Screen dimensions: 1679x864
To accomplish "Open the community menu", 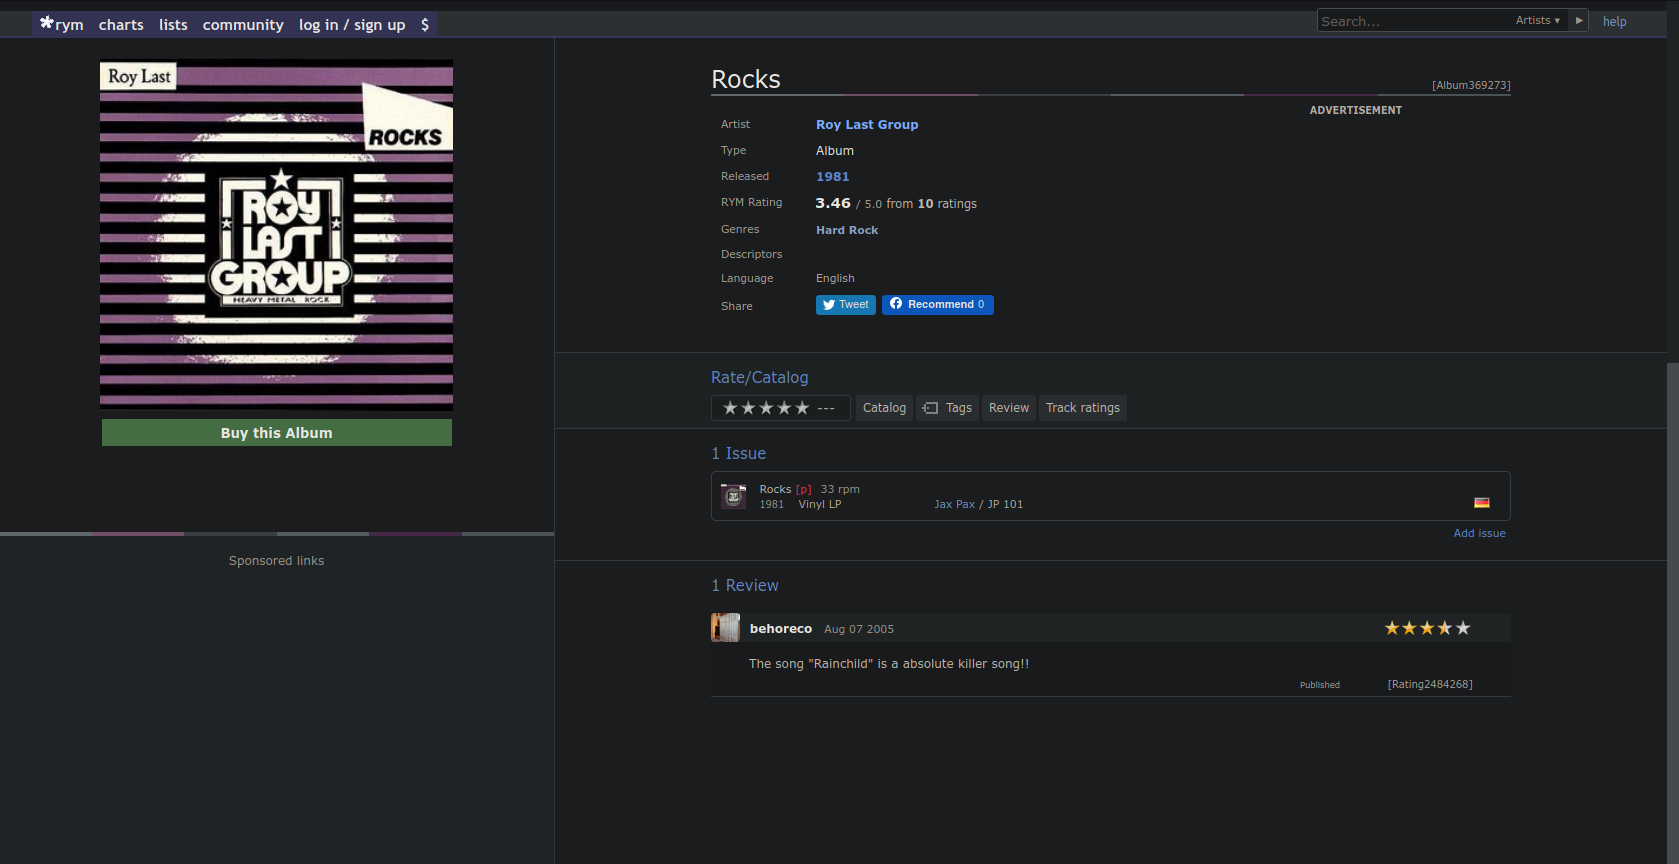I will (243, 24).
